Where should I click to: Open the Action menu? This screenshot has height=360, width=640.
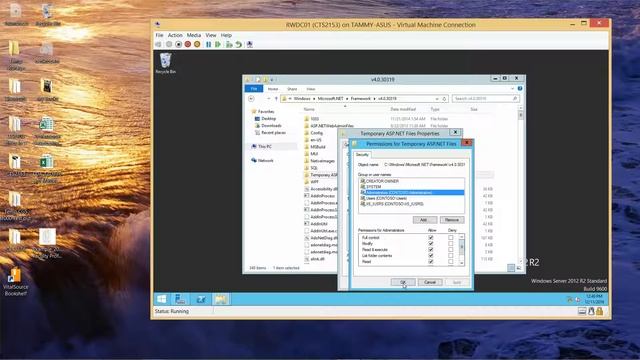click(x=175, y=35)
